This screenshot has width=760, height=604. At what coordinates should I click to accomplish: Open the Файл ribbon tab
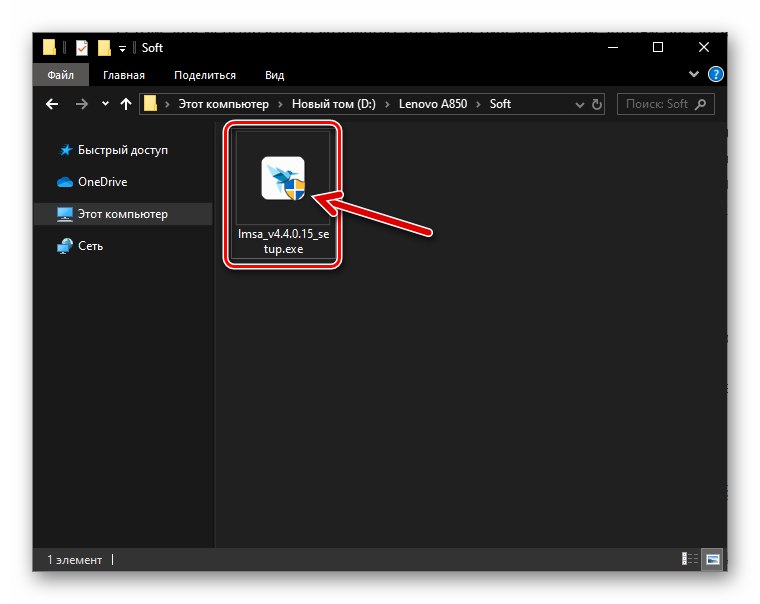tap(61, 75)
